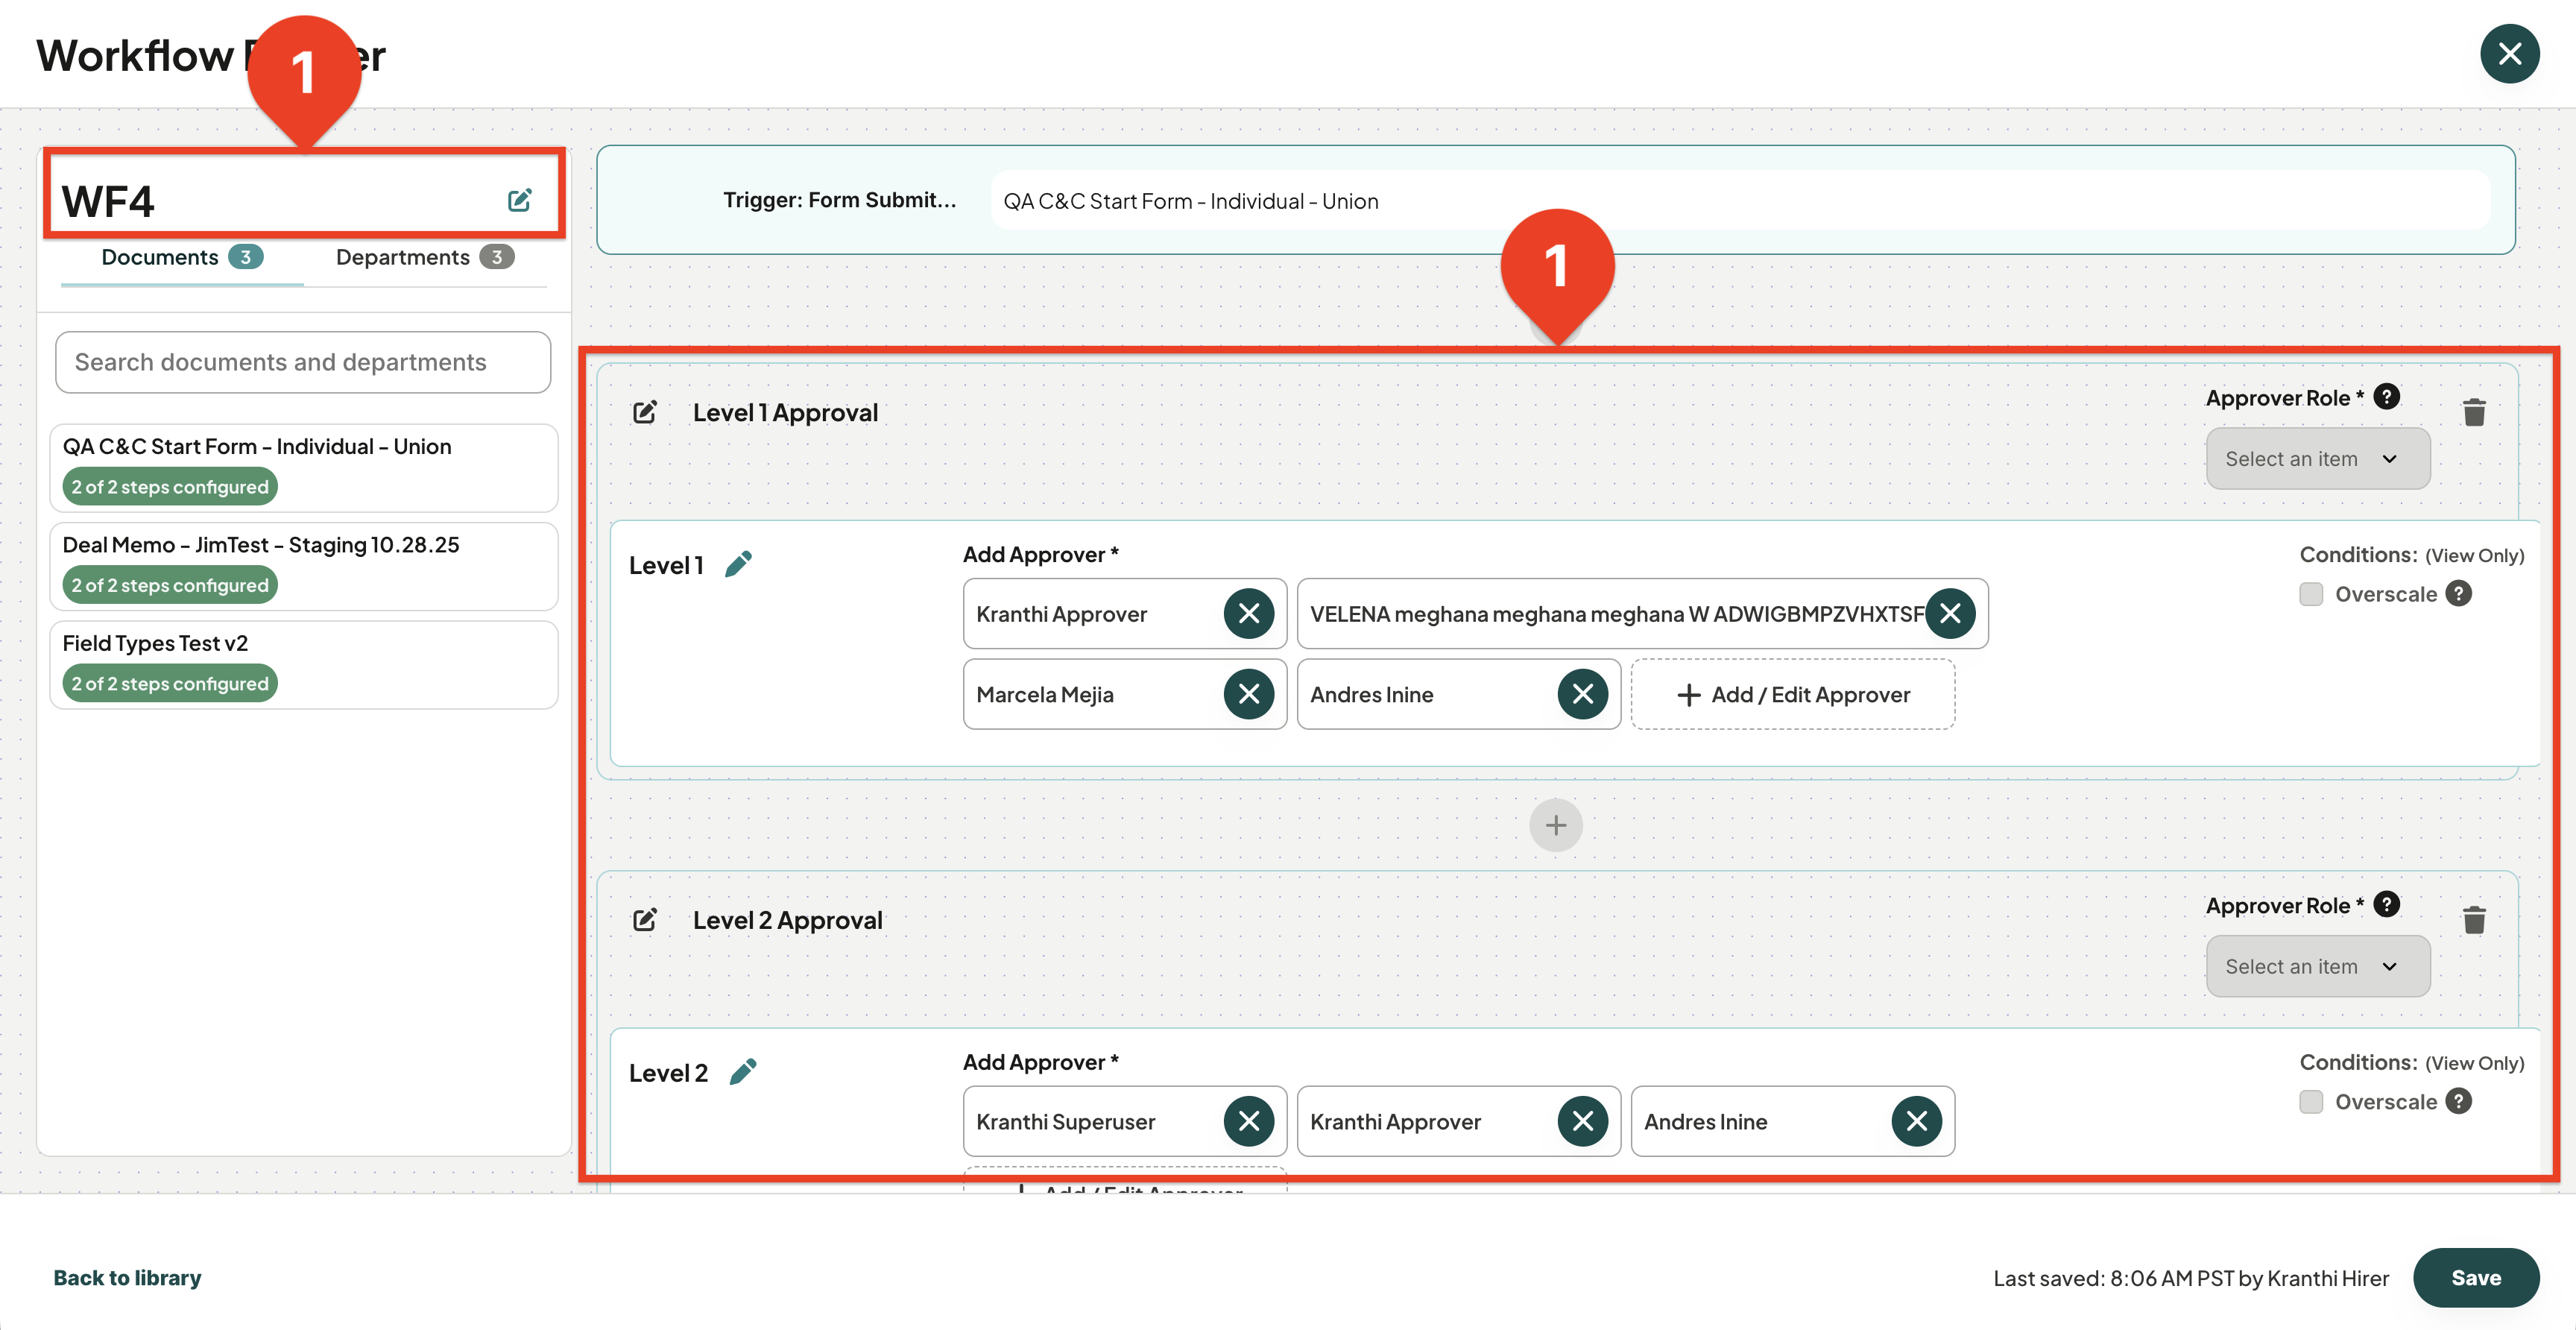Toggle Overscale checkbox for Level 1

tap(2311, 594)
